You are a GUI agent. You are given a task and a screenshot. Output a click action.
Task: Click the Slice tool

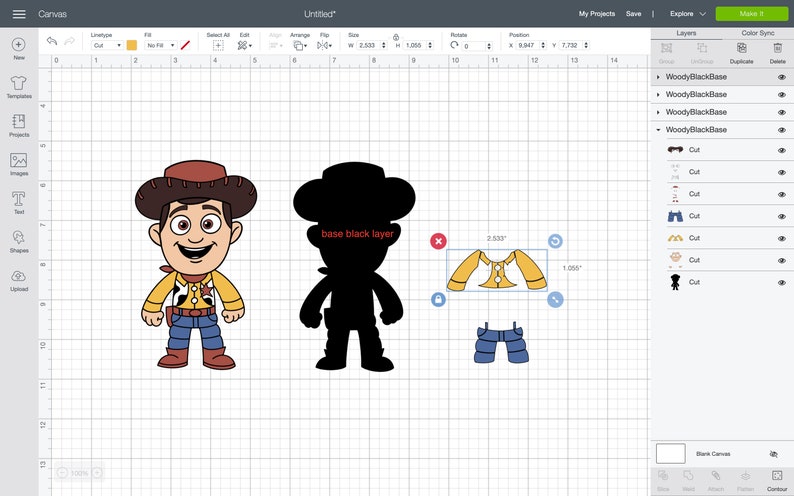click(x=663, y=480)
